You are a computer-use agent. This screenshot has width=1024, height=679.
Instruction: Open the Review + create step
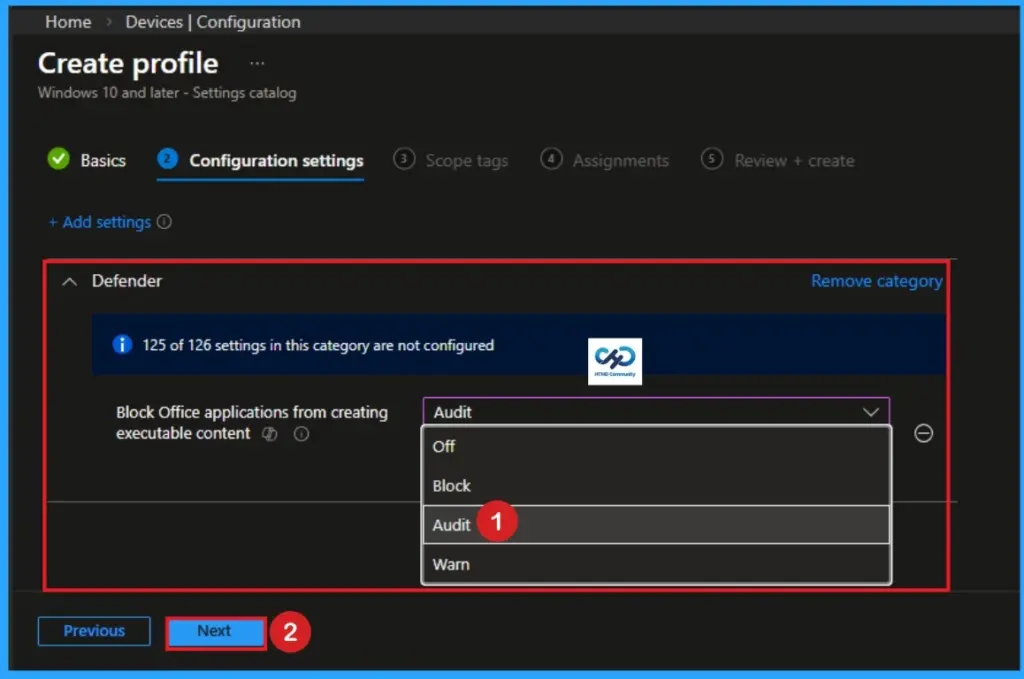point(796,160)
